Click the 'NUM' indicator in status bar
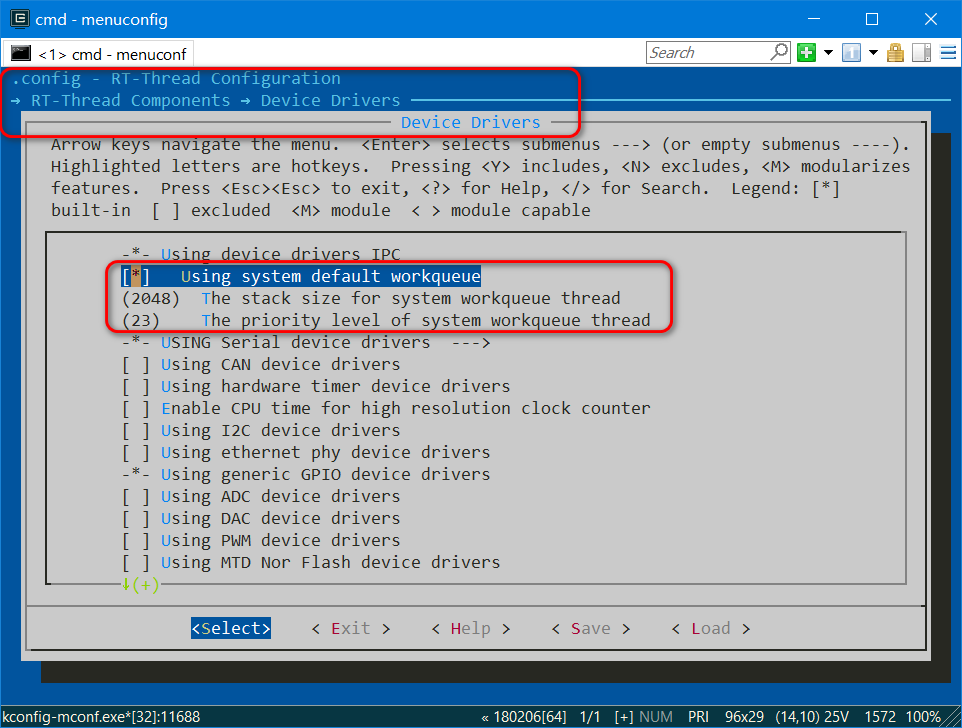The width and height of the screenshot is (962, 728). click(x=656, y=716)
